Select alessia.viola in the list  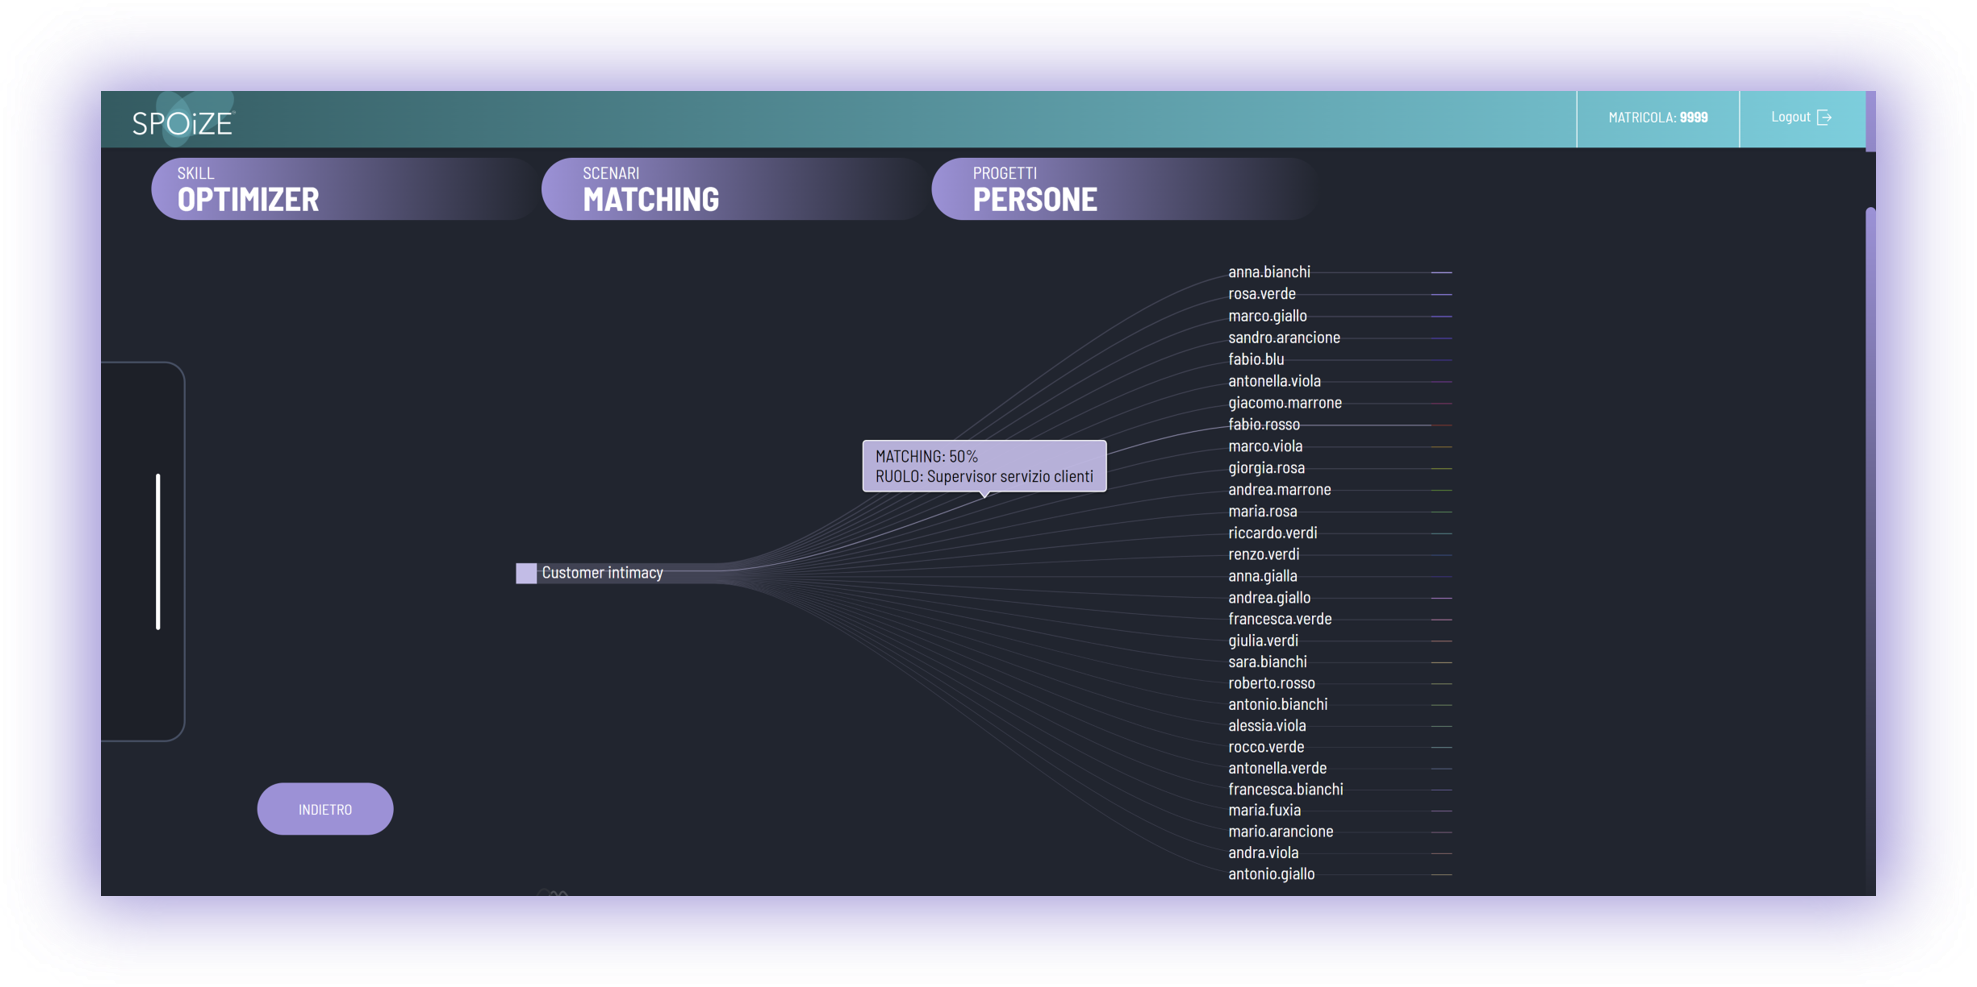click(x=1267, y=726)
